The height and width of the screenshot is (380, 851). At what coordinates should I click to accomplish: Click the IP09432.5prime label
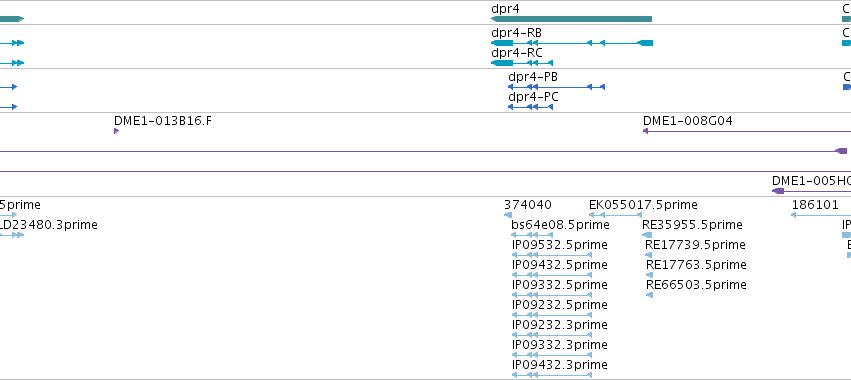tap(560, 265)
